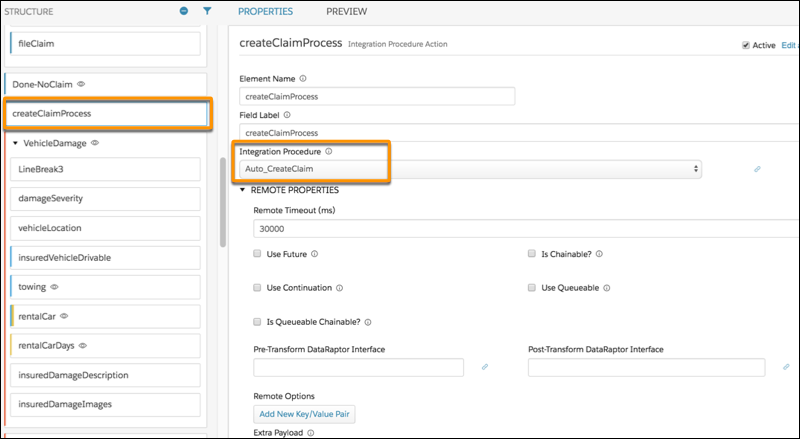
Task: Select the insuredDamageDescription element
Action: [x=105, y=375]
